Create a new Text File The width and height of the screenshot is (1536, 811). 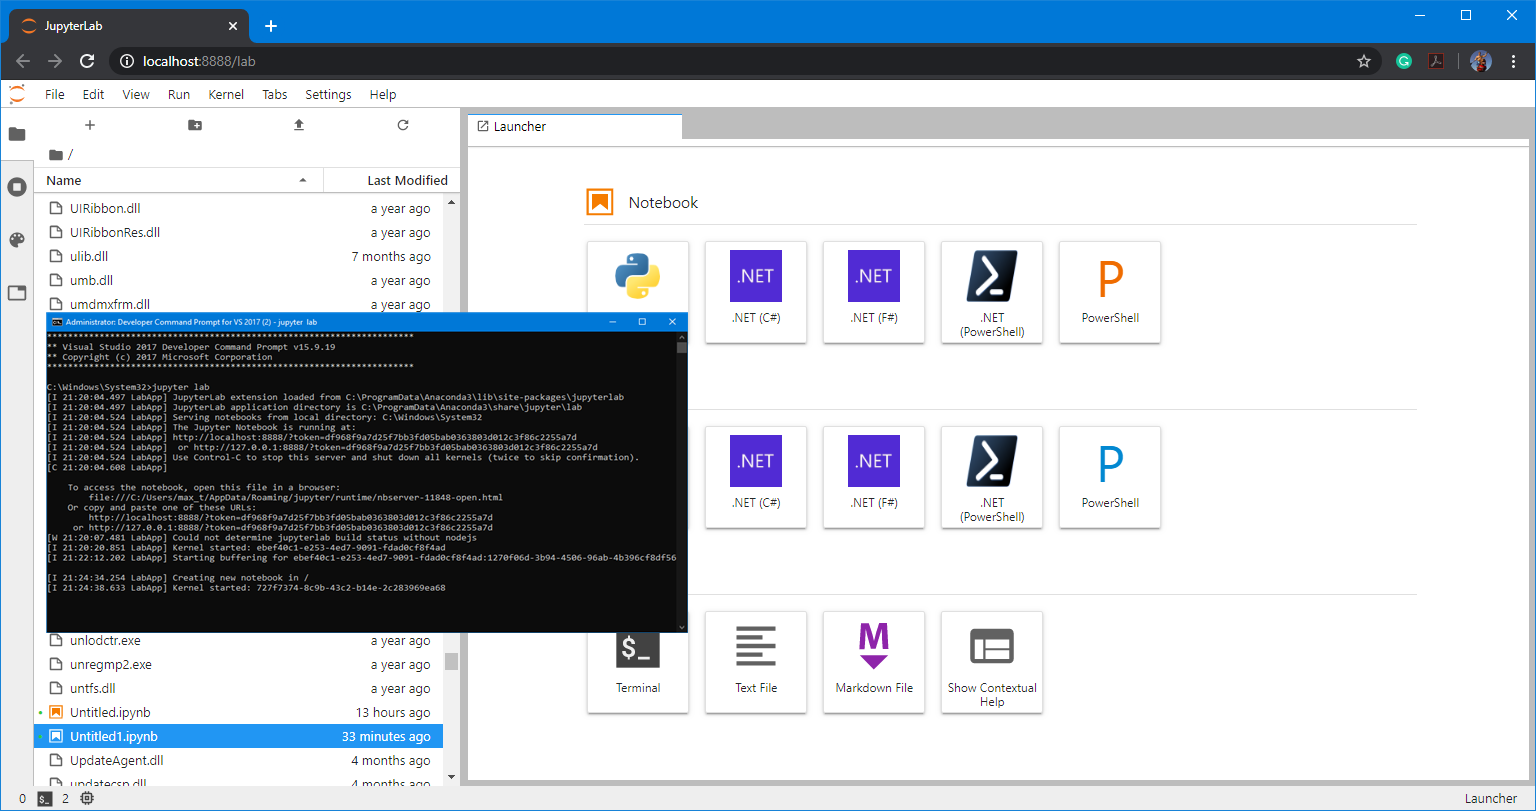click(x=756, y=662)
